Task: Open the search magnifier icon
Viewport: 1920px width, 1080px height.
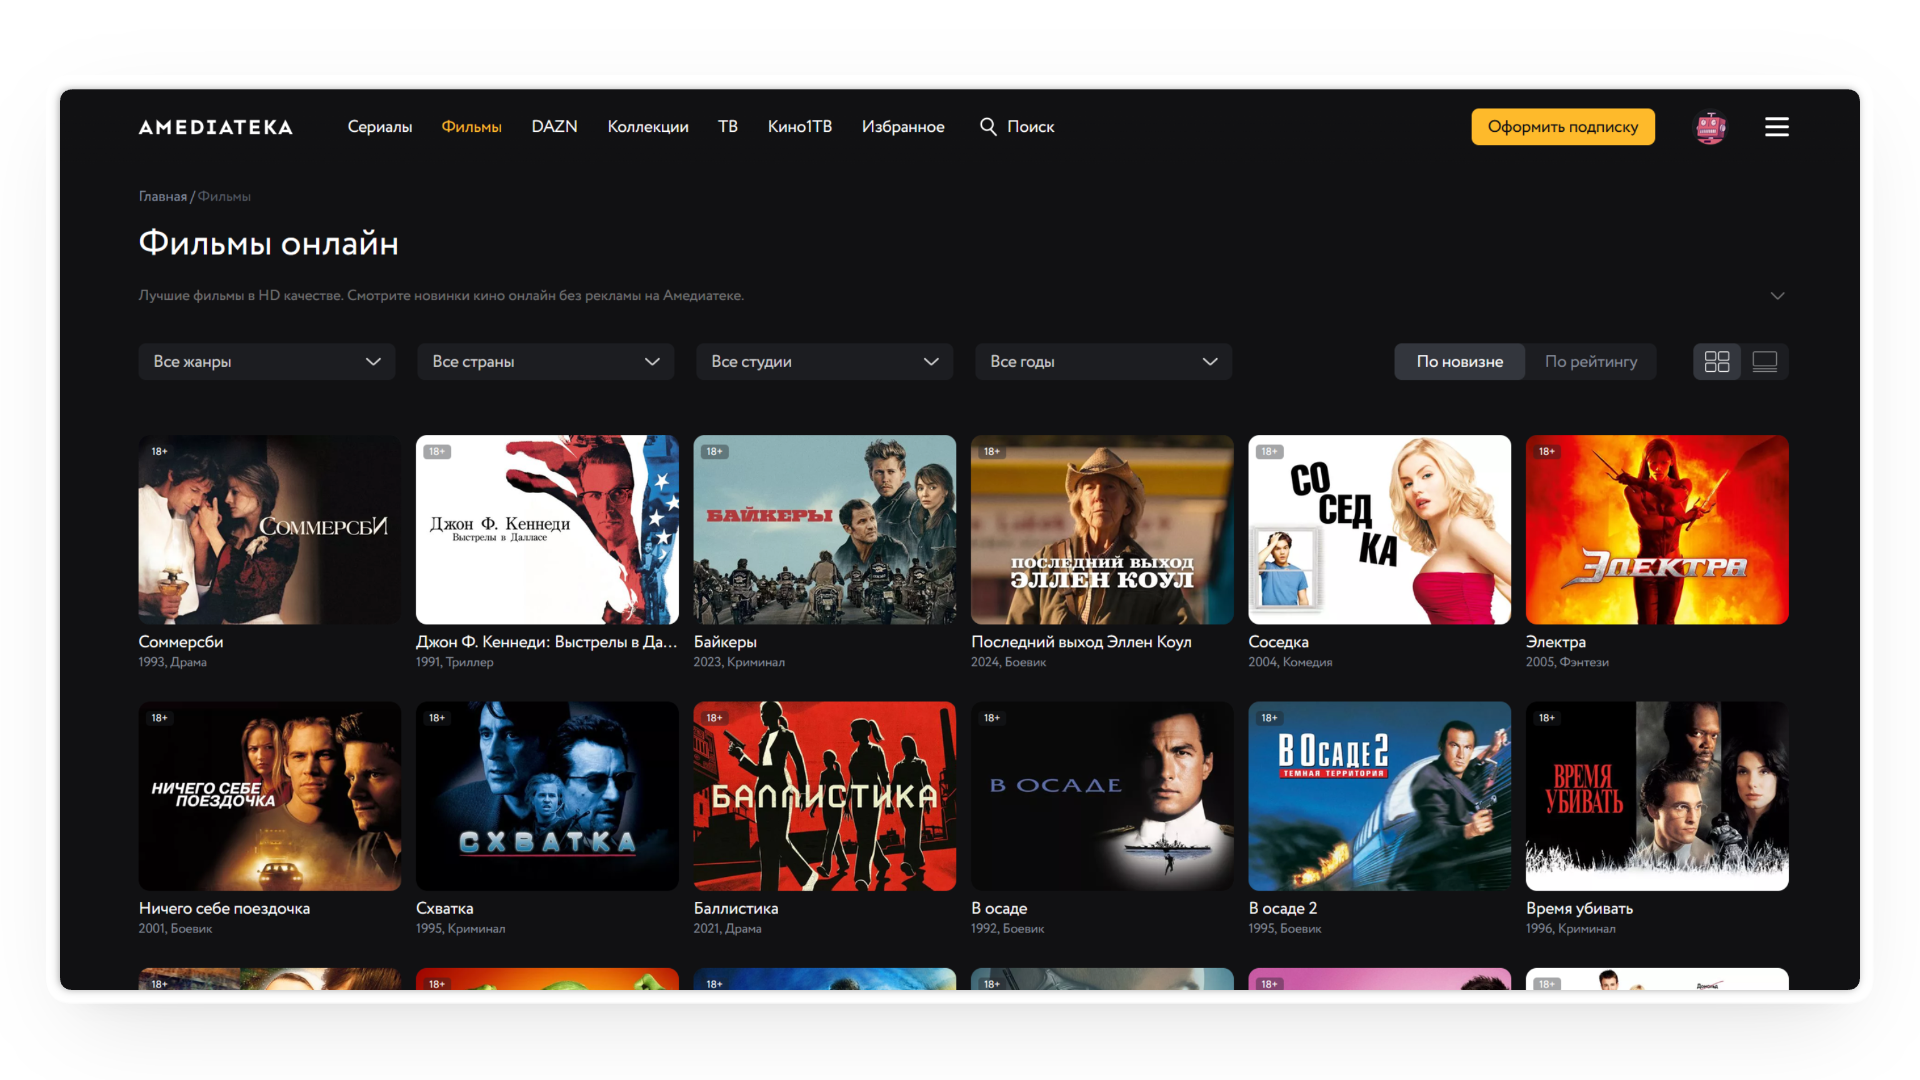Action: coord(988,127)
